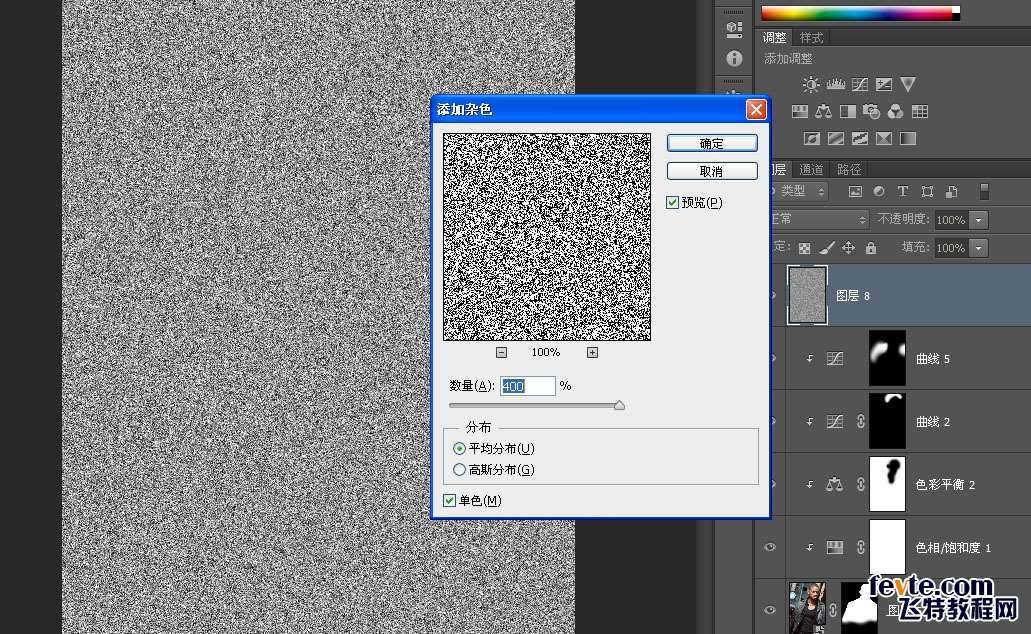This screenshot has width=1031, height=634.
Task: Click the Opacity value field
Action: 951,220
